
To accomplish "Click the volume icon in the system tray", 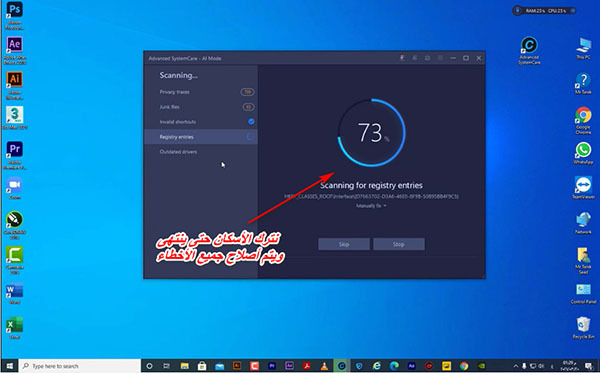I will pos(541,366).
